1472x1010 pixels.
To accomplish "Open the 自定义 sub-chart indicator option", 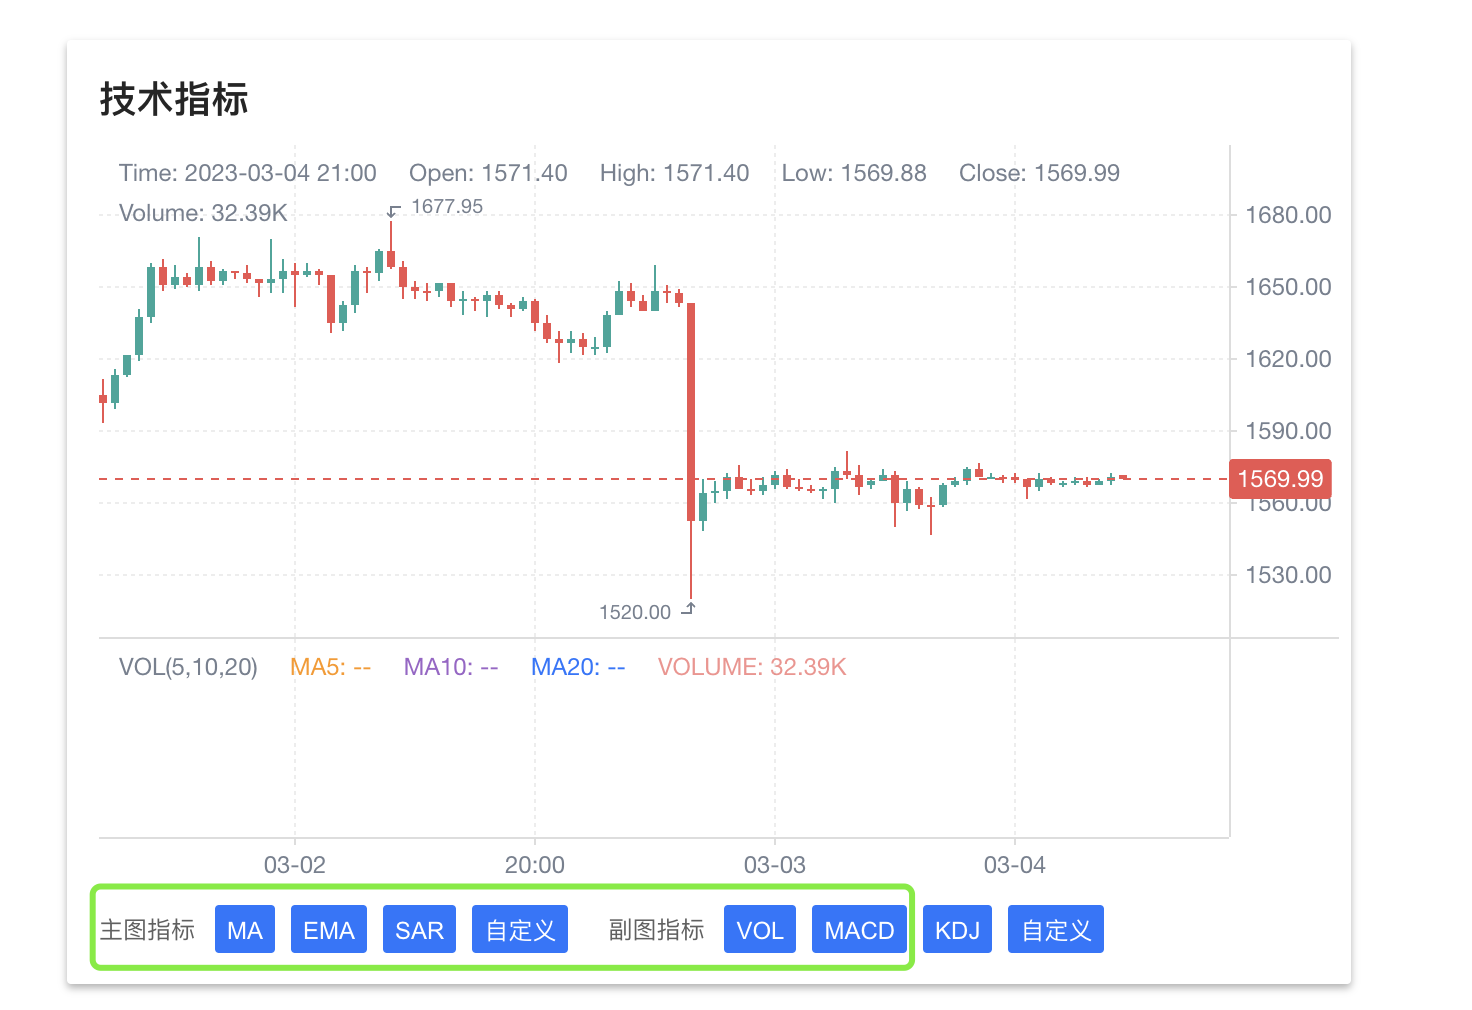I will click(1055, 929).
